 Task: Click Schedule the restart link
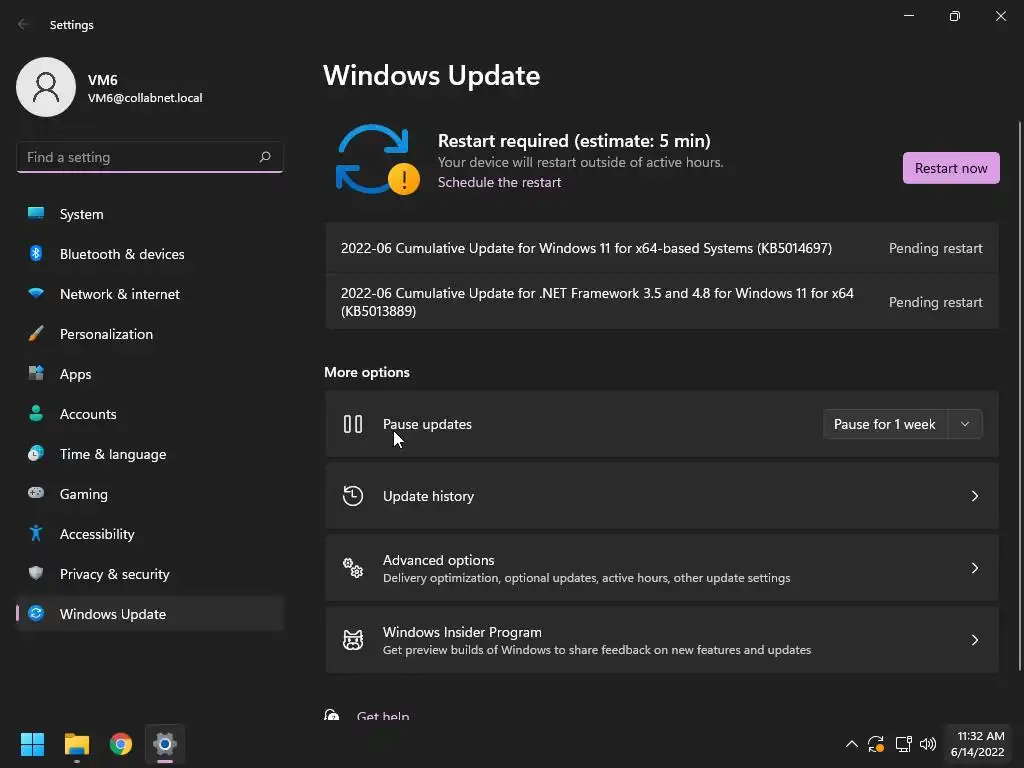coord(499,182)
